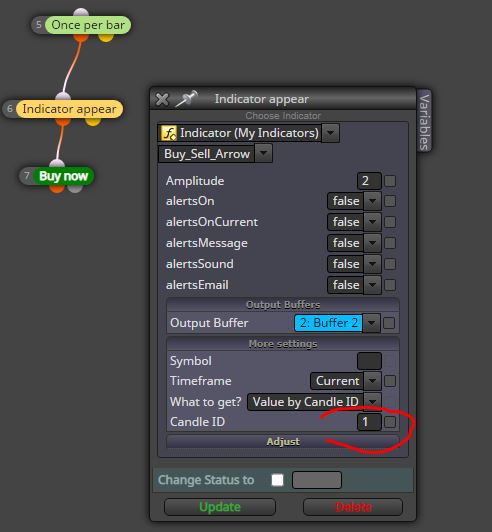
Task: Open the Variables side tab
Action: point(424,121)
